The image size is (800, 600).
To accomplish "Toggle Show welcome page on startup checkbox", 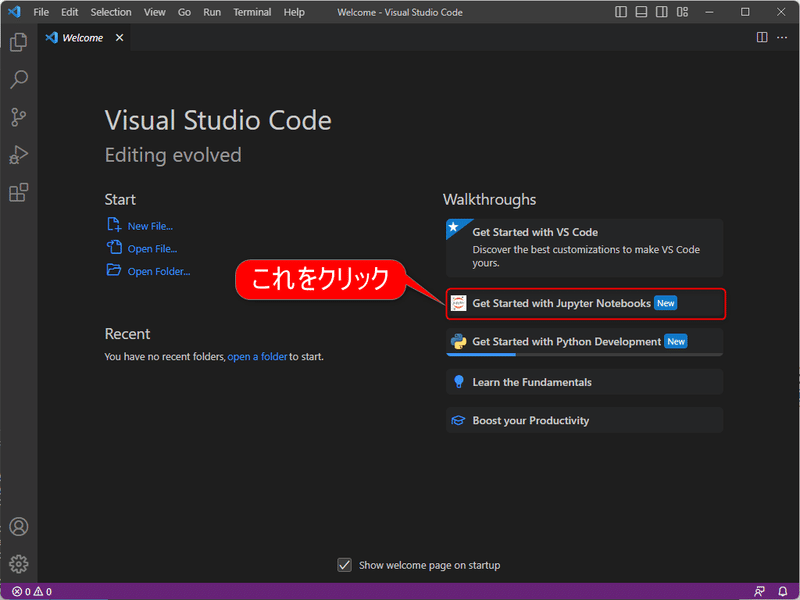I will pos(344,565).
